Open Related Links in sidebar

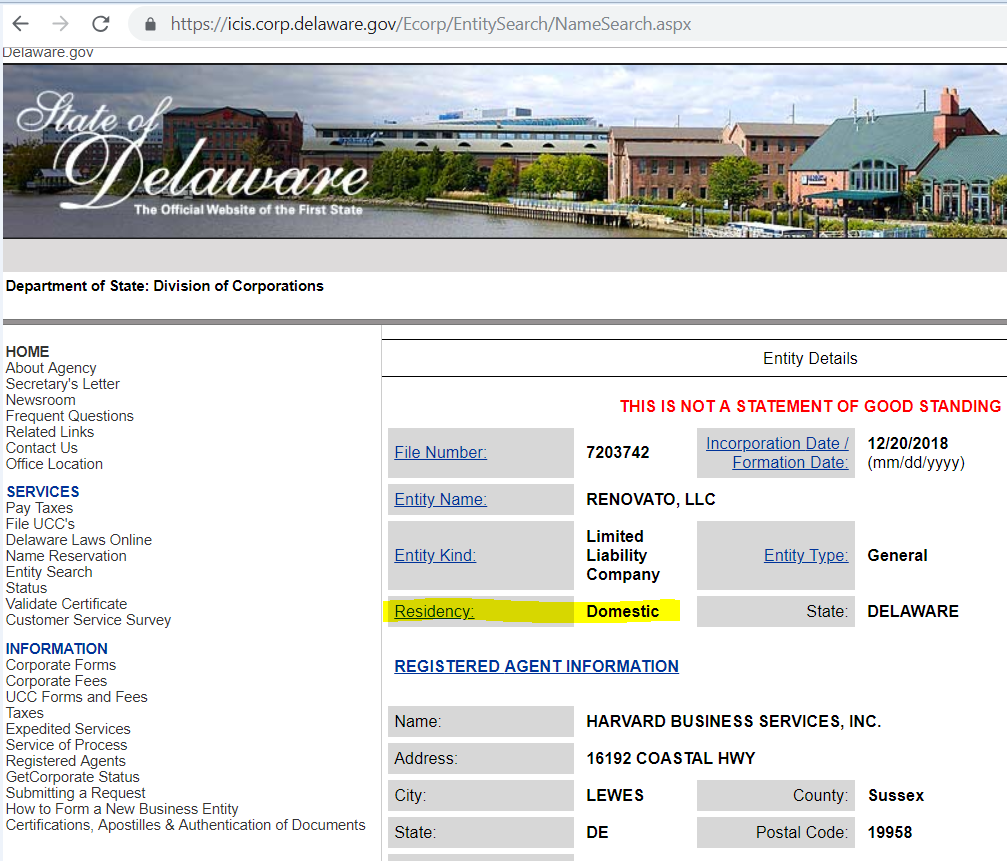(49, 432)
